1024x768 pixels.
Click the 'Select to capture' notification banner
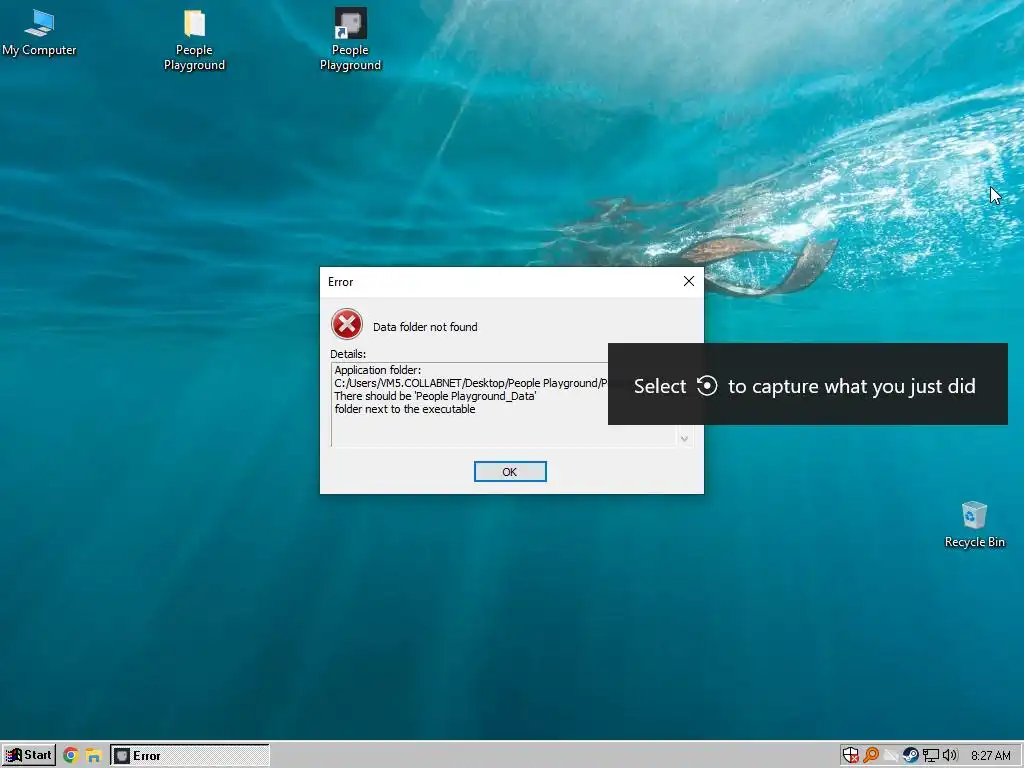pyautogui.click(x=808, y=384)
